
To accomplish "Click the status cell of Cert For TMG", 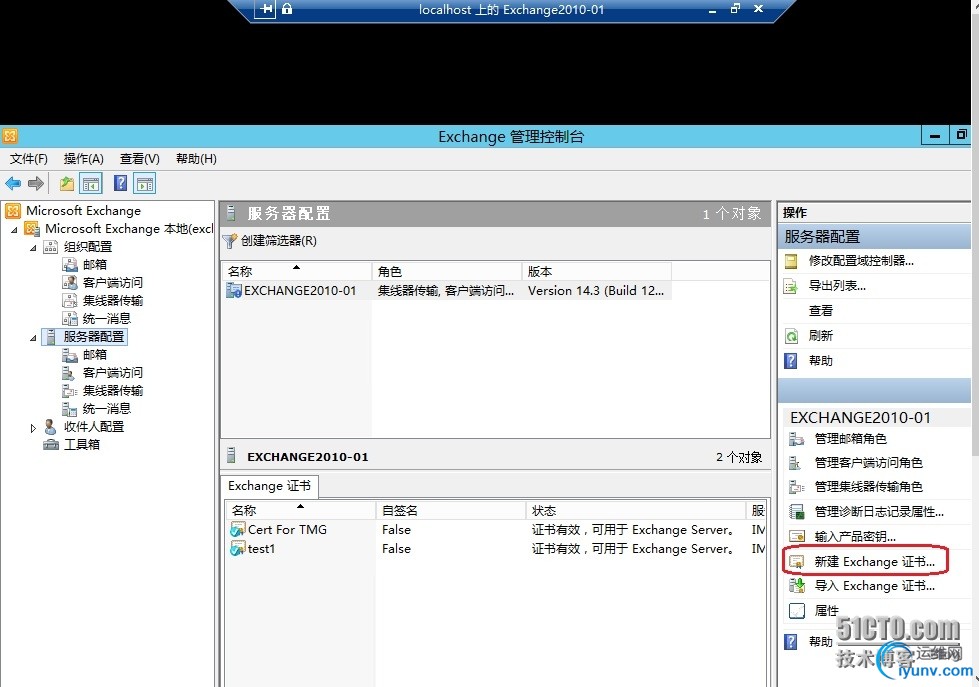I will (632, 530).
